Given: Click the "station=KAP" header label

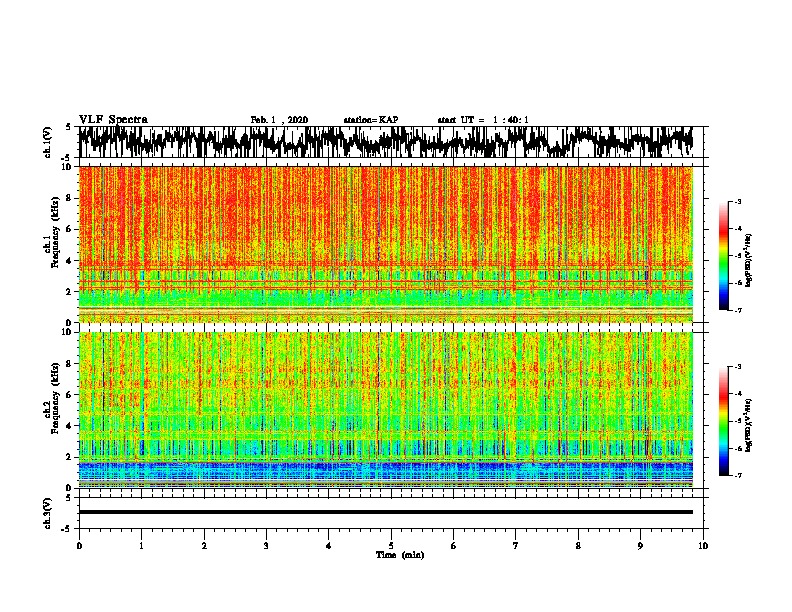Looking at the screenshot, I should click(371, 120).
